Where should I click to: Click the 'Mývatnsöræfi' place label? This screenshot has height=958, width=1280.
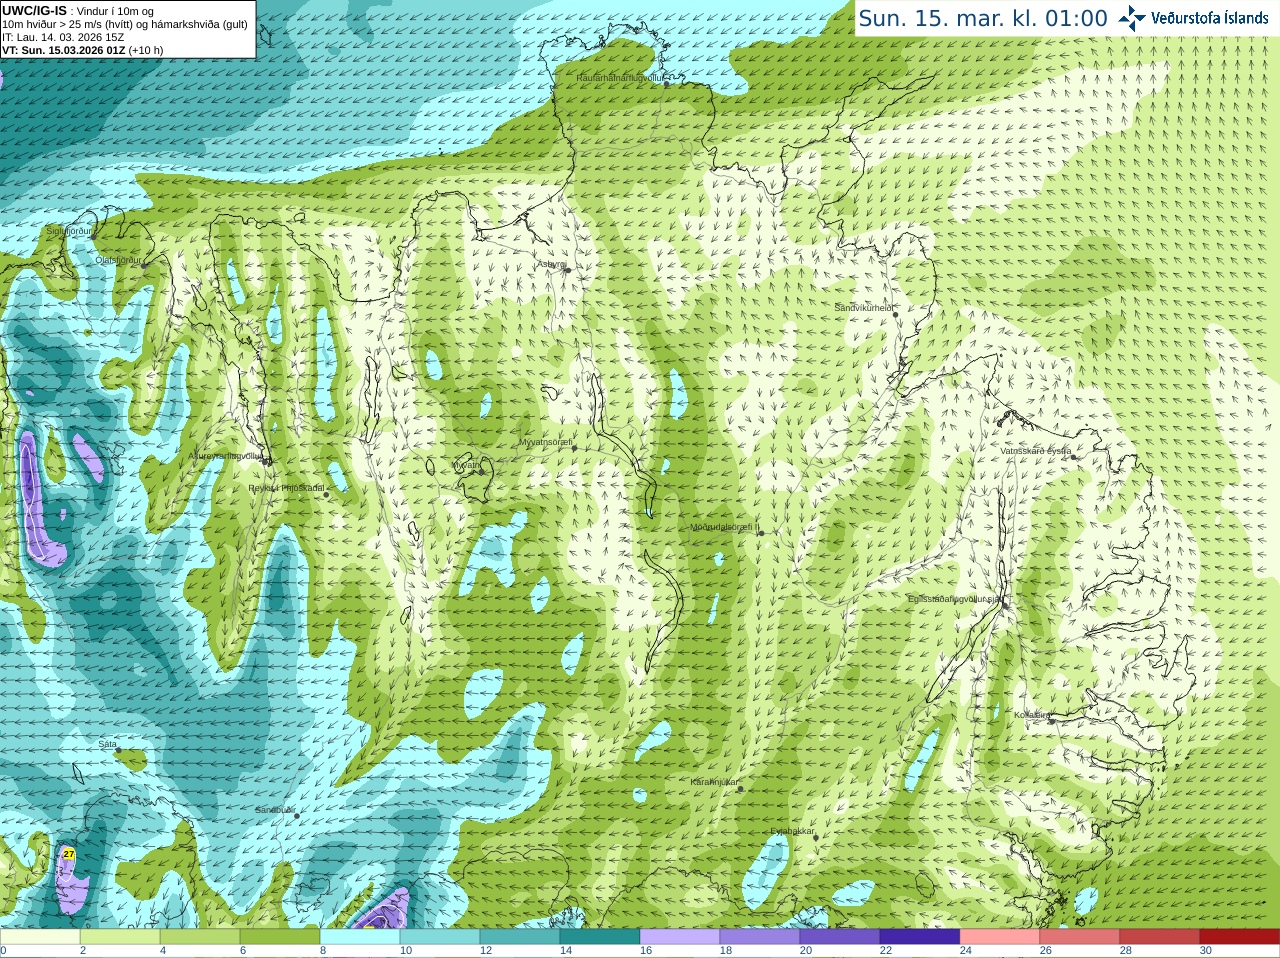[545, 442]
